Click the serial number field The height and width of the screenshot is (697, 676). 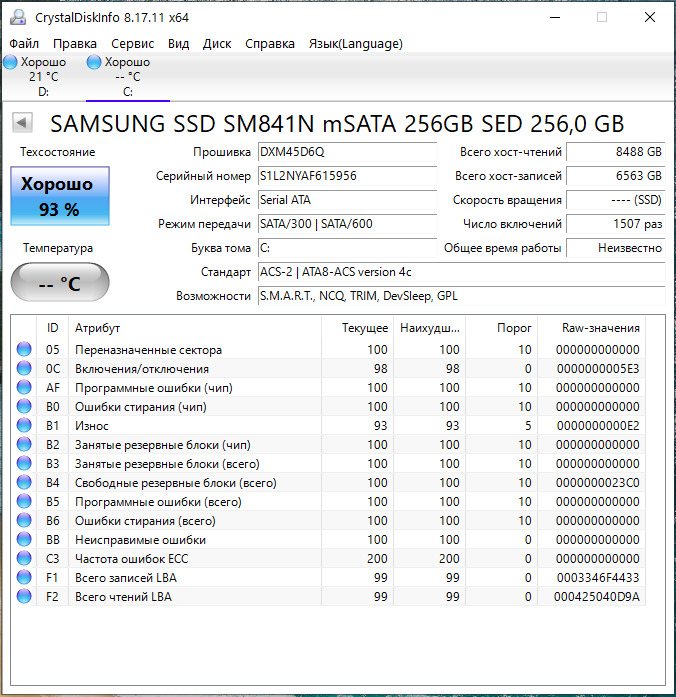[x=346, y=176]
